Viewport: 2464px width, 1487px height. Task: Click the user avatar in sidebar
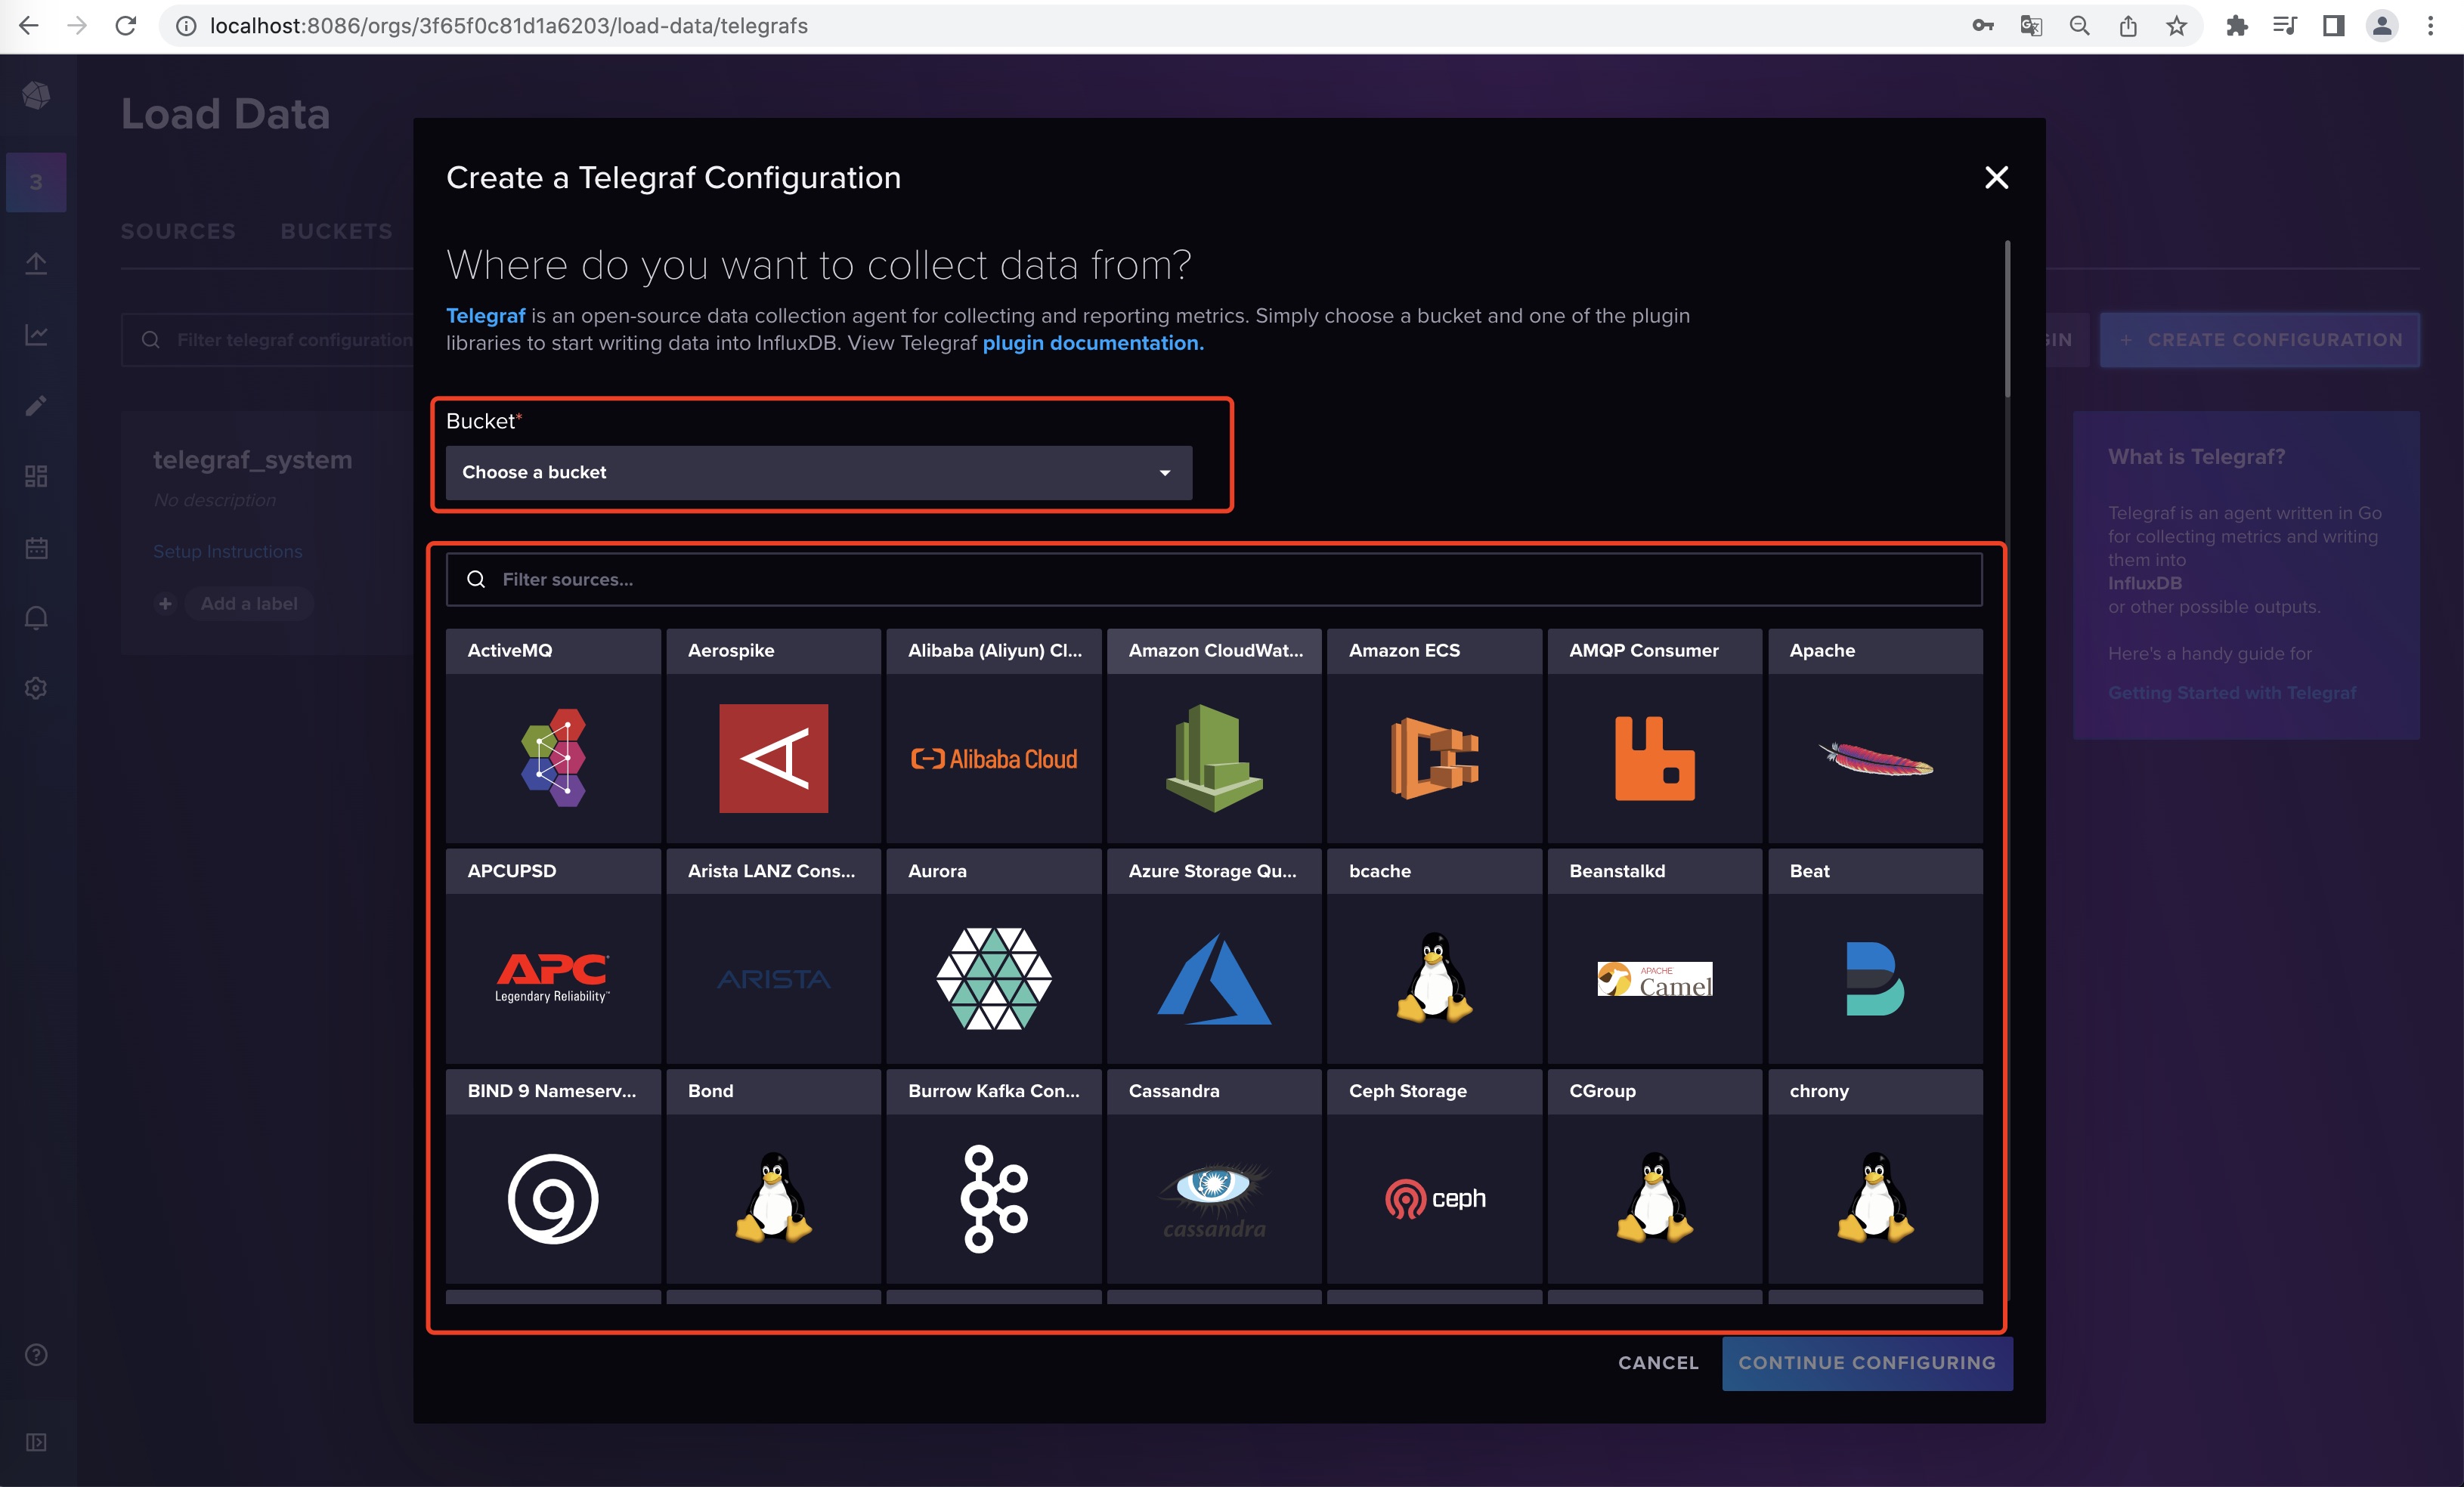tap(36, 182)
